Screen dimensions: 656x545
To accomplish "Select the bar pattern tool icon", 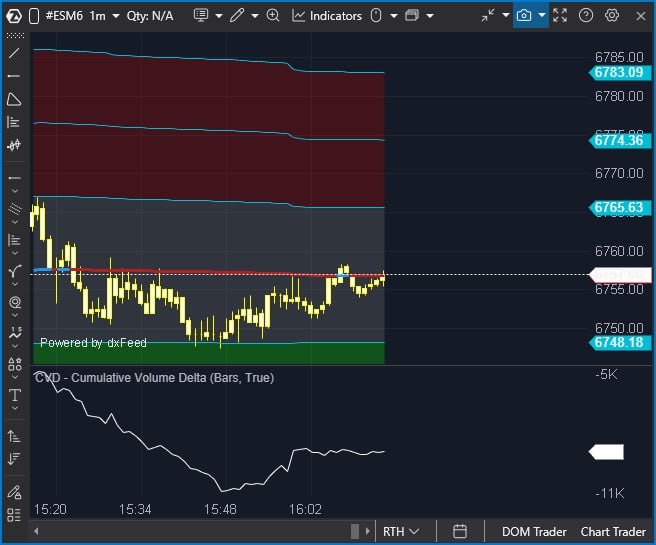I will point(14,145).
